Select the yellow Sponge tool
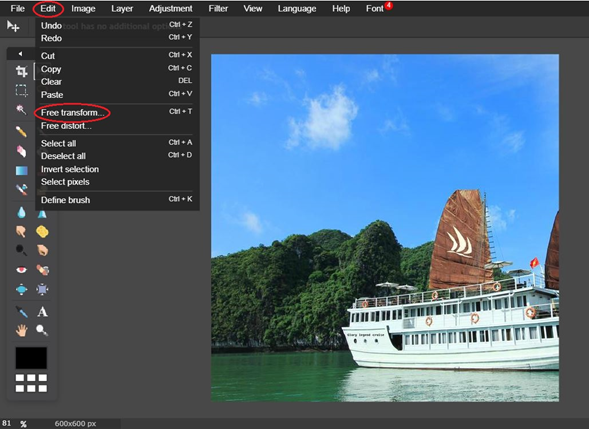 [42, 231]
